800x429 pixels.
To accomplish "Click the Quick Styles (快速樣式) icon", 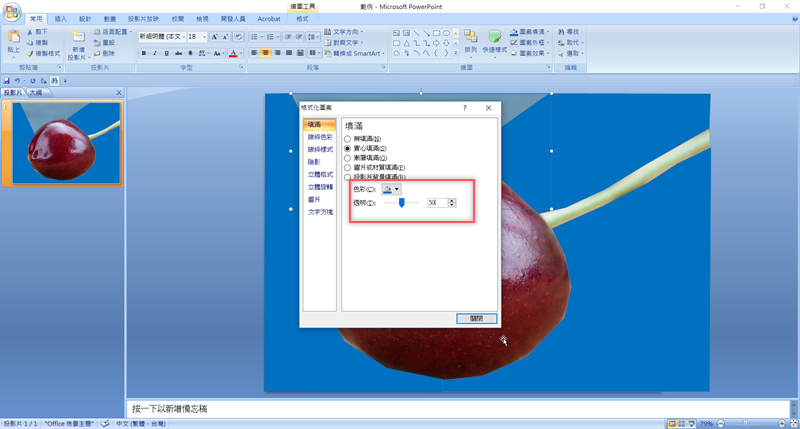I will 494,36.
